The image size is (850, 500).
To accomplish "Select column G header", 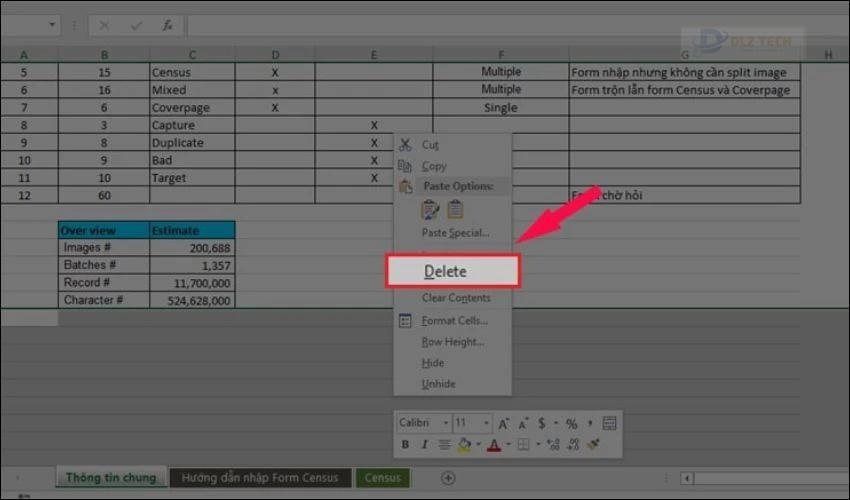I will pyautogui.click(x=685, y=55).
